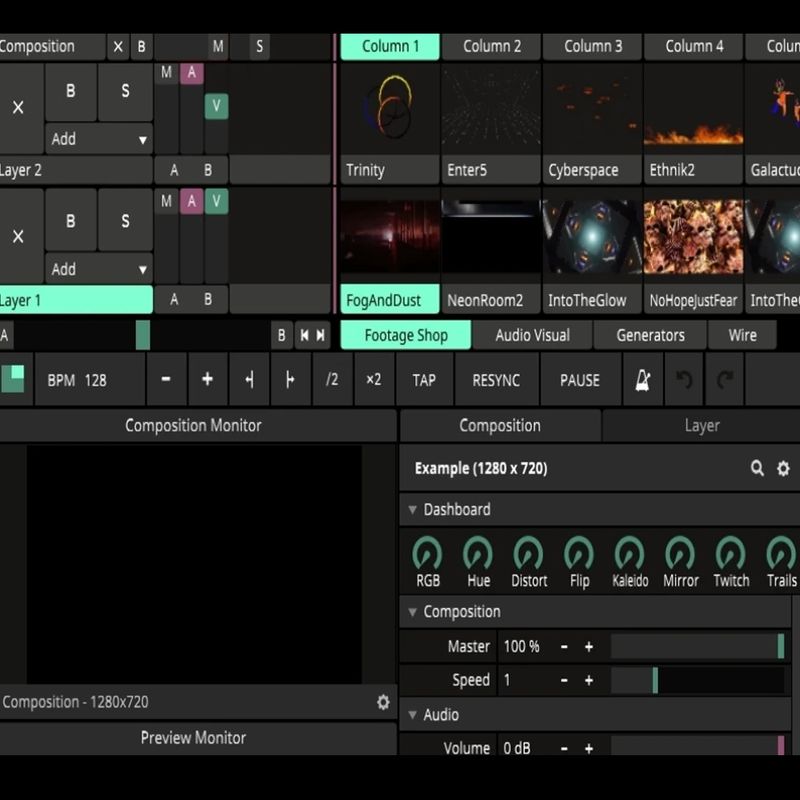The image size is (800, 800).
Task: Open the Layer 2 Add blend dropdown
Action: 98,139
